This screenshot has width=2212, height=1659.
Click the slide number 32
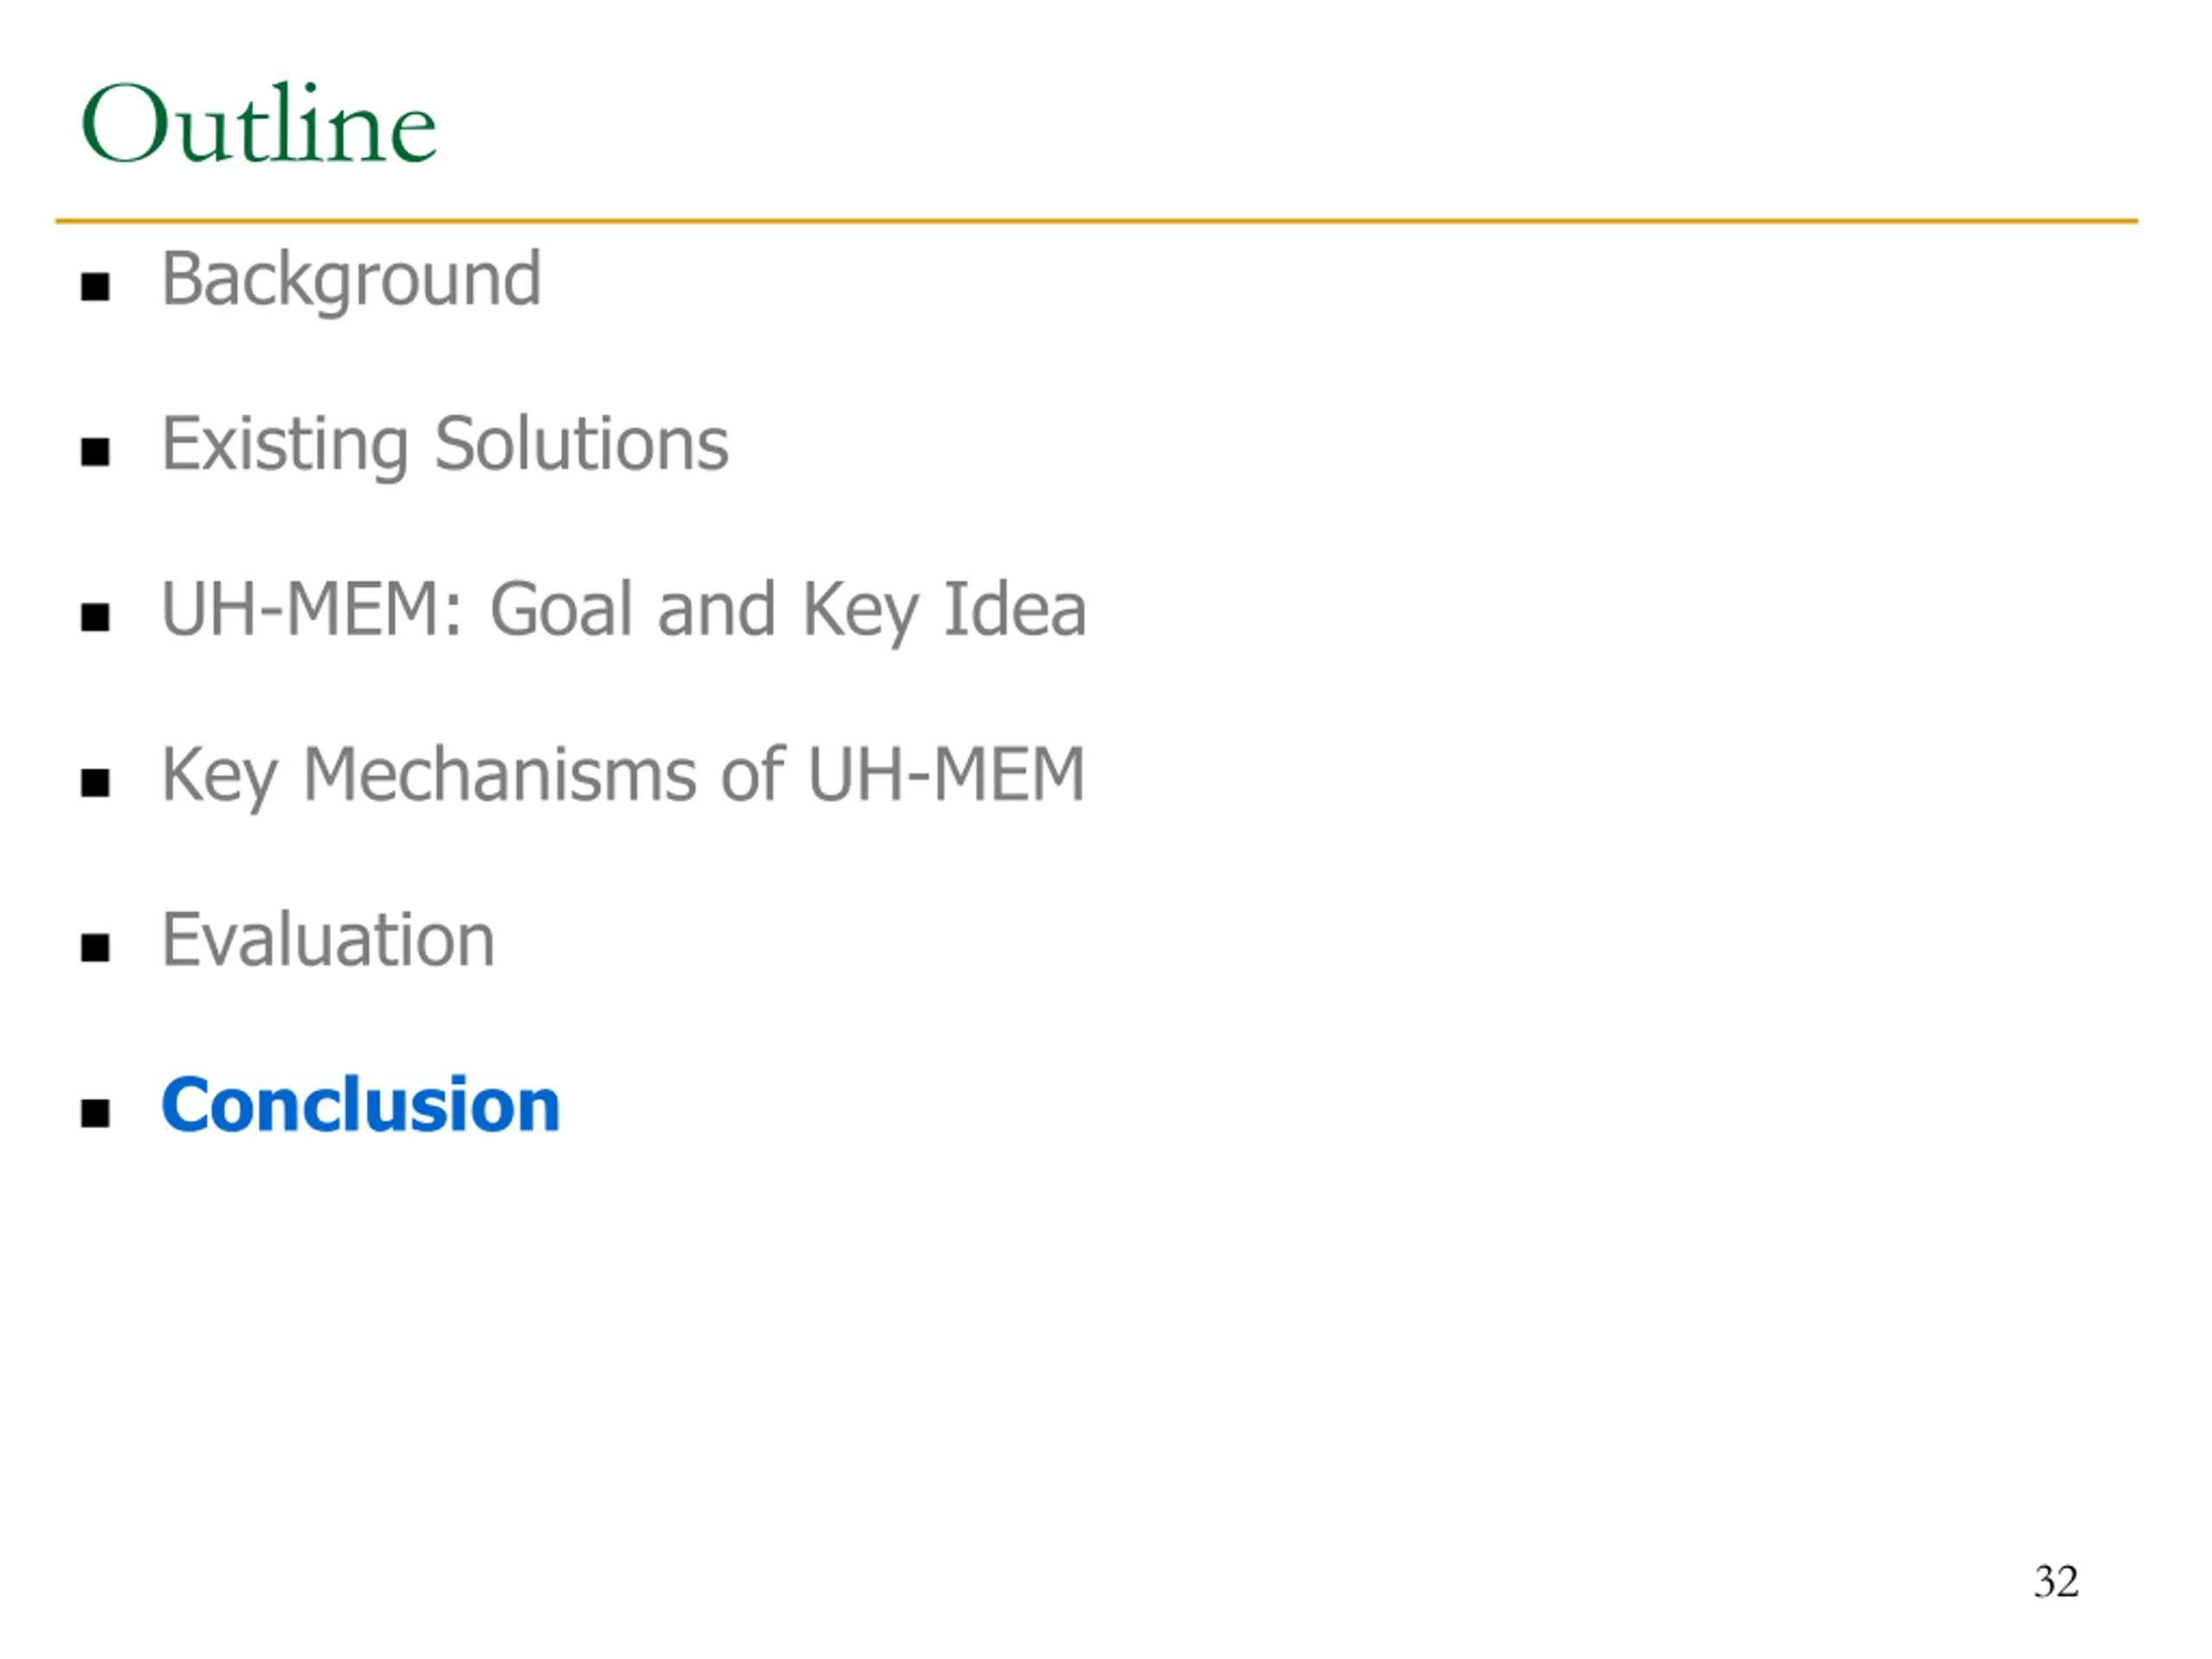[x=2056, y=1581]
